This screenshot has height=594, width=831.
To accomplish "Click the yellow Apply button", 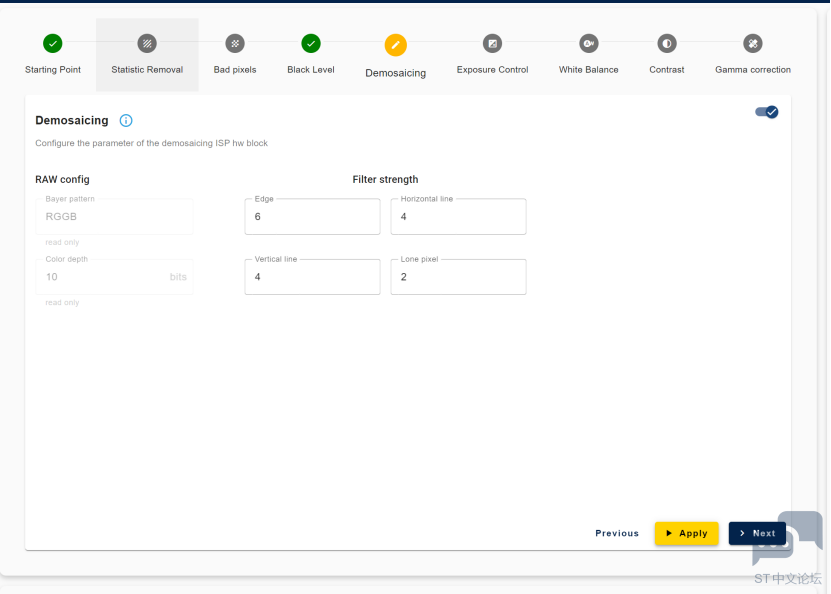I will 686,533.
